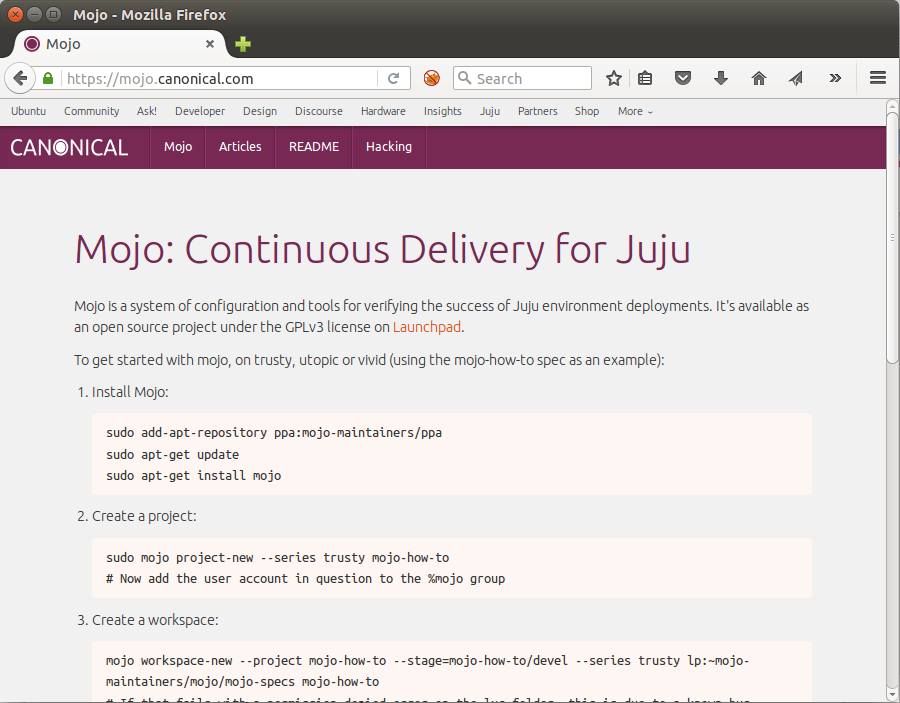900x703 pixels.
Task: Open the Discourse link
Action: tap(319, 111)
